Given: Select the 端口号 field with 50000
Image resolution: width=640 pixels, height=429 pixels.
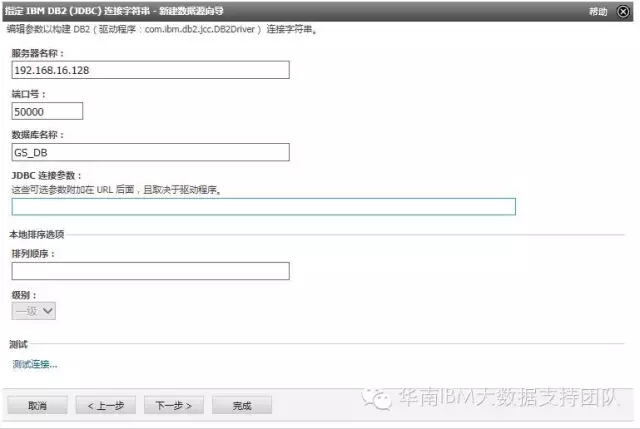Looking at the screenshot, I should point(47,111).
